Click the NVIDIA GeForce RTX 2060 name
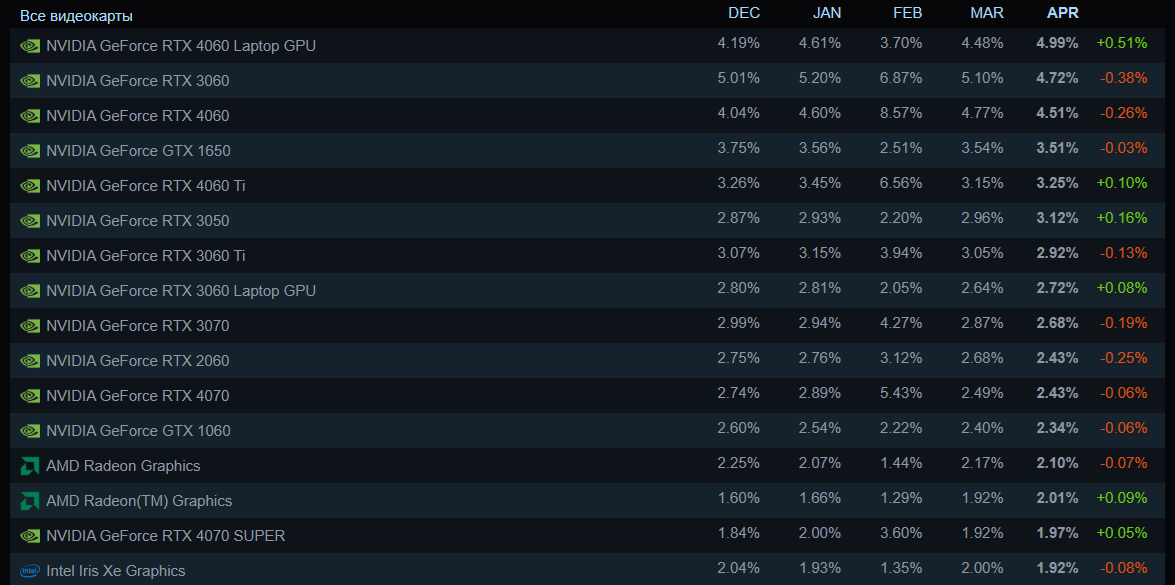The width and height of the screenshot is (1175, 585). click(137, 360)
